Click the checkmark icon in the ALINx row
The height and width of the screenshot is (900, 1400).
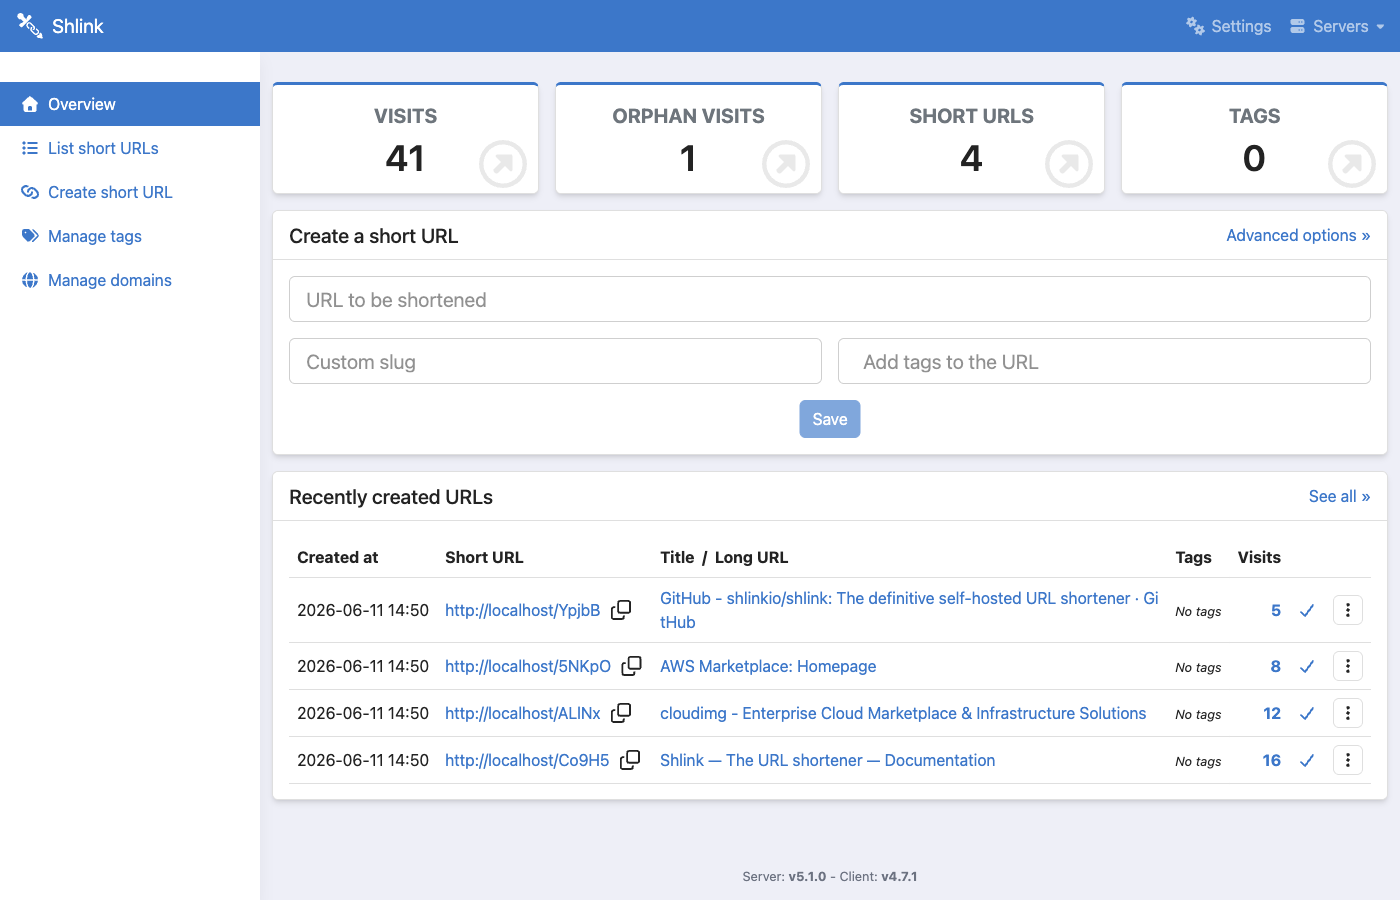(1306, 714)
